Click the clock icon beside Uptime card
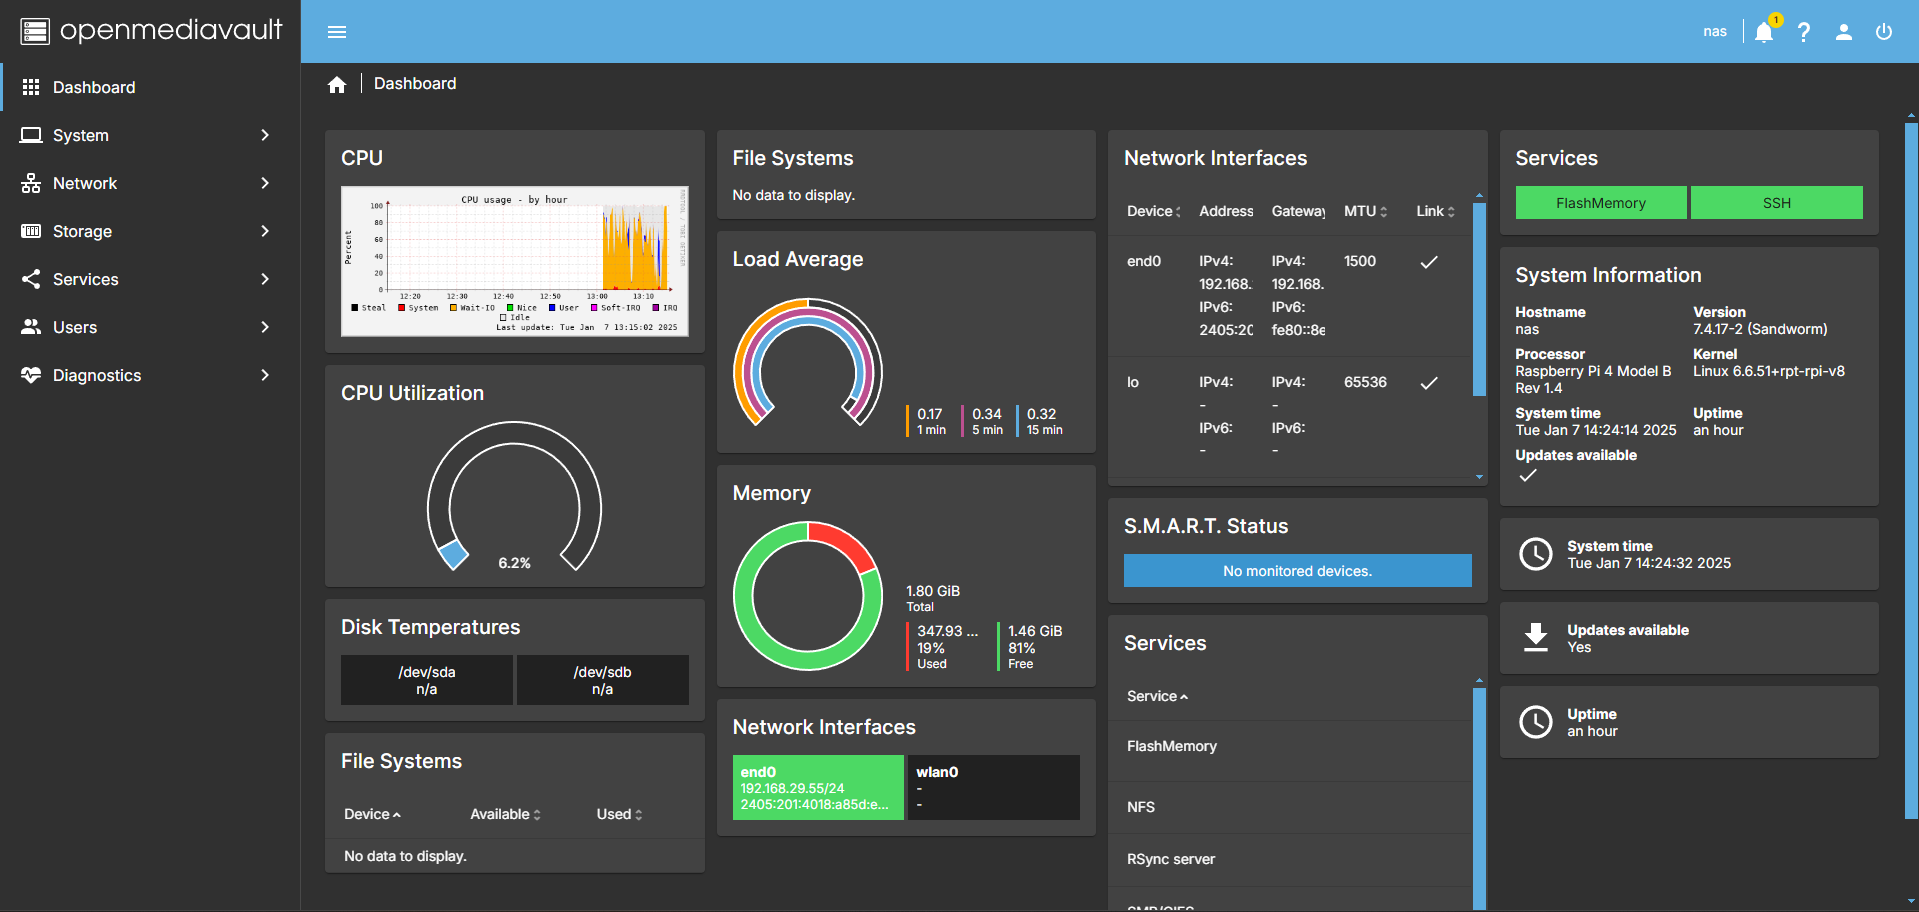 tap(1536, 722)
